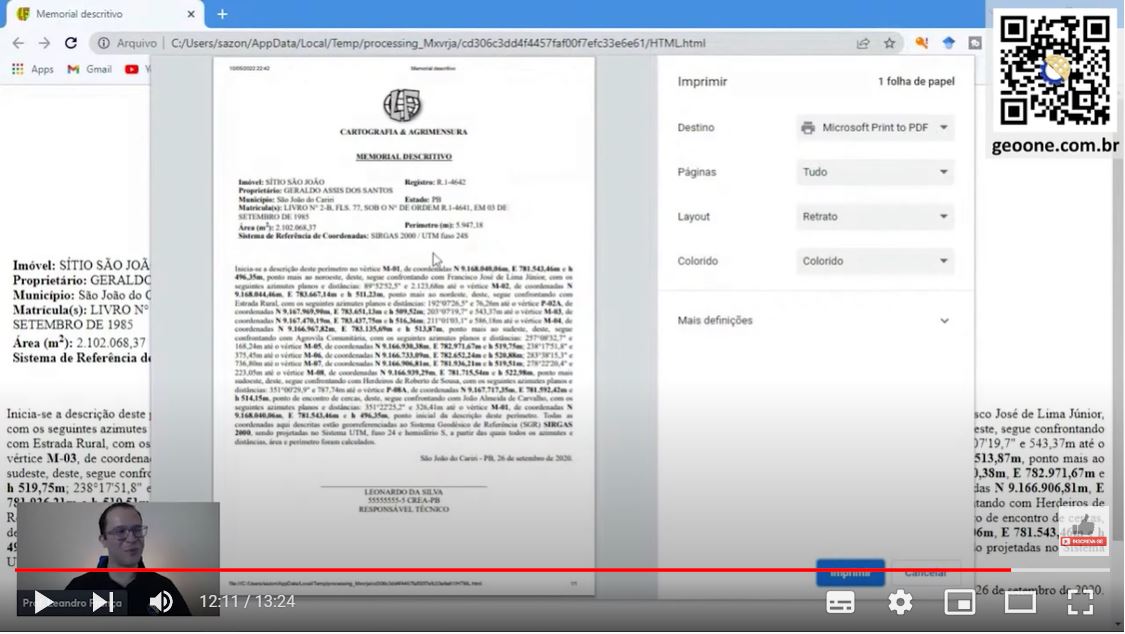Image resolution: width=1125 pixels, height=634 pixels.
Task: Click the print preview page thumbnail
Action: (404, 326)
